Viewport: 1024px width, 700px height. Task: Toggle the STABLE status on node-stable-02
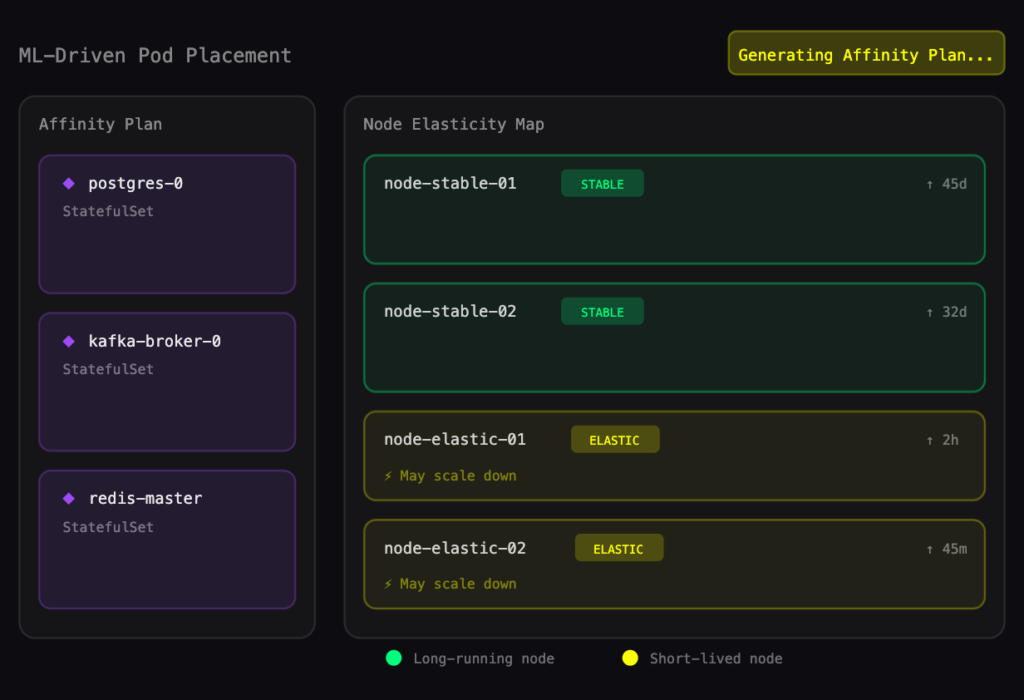[602, 311]
